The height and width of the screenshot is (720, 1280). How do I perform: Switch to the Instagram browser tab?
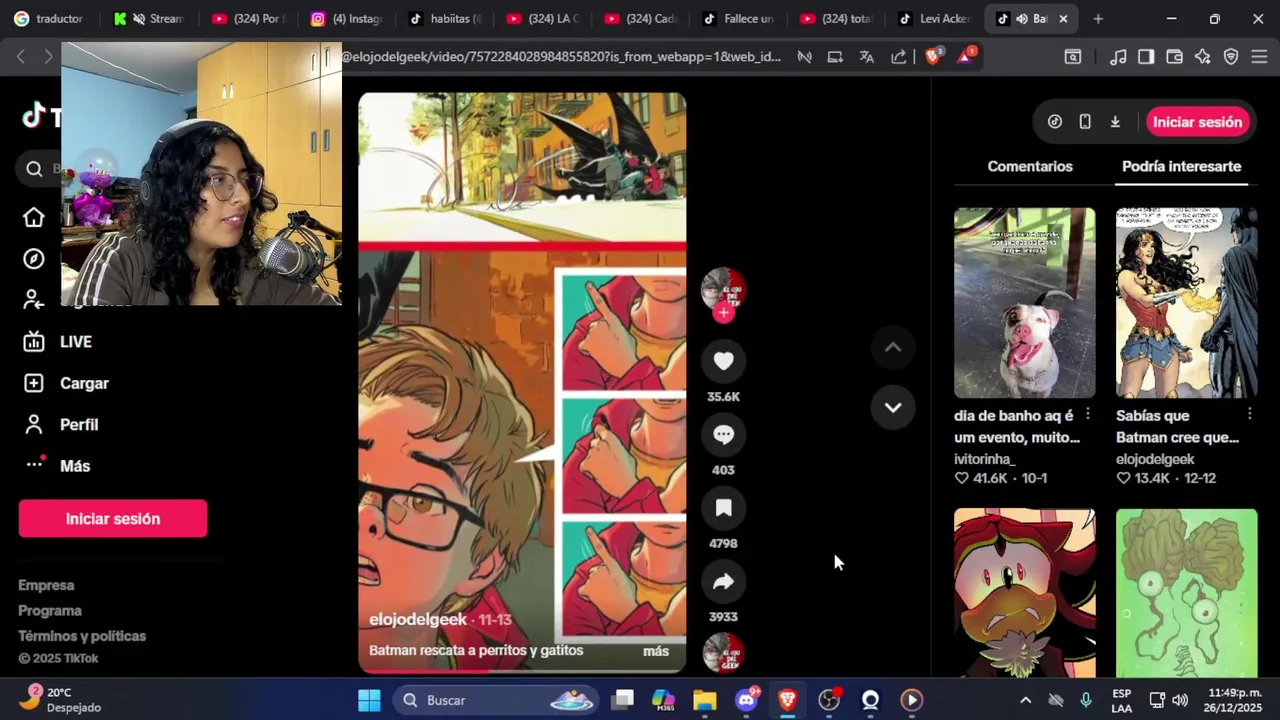[x=348, y=19]
